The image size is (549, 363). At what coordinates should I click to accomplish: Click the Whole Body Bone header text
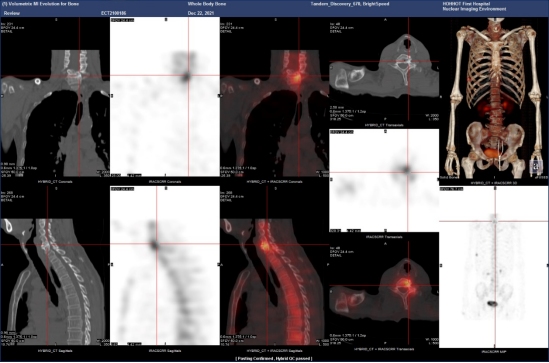pos(207,4)
